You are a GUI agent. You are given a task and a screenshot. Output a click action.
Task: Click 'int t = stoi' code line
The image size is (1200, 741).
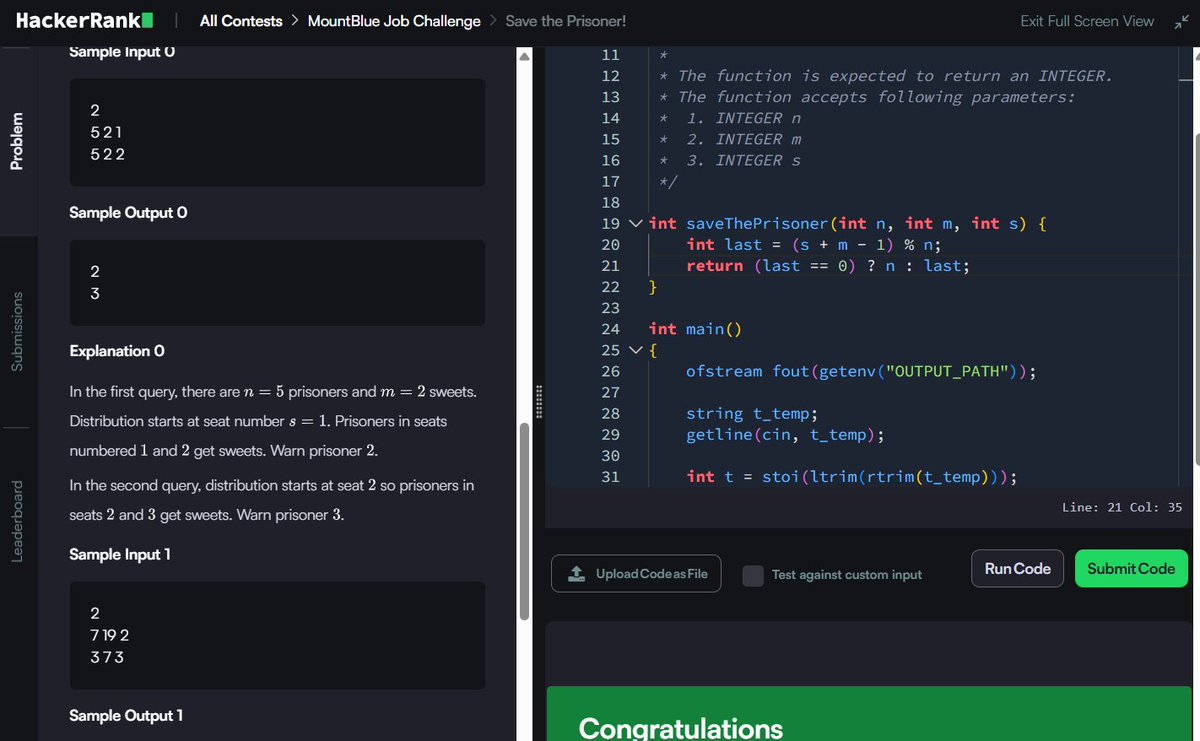click(852, 476)
